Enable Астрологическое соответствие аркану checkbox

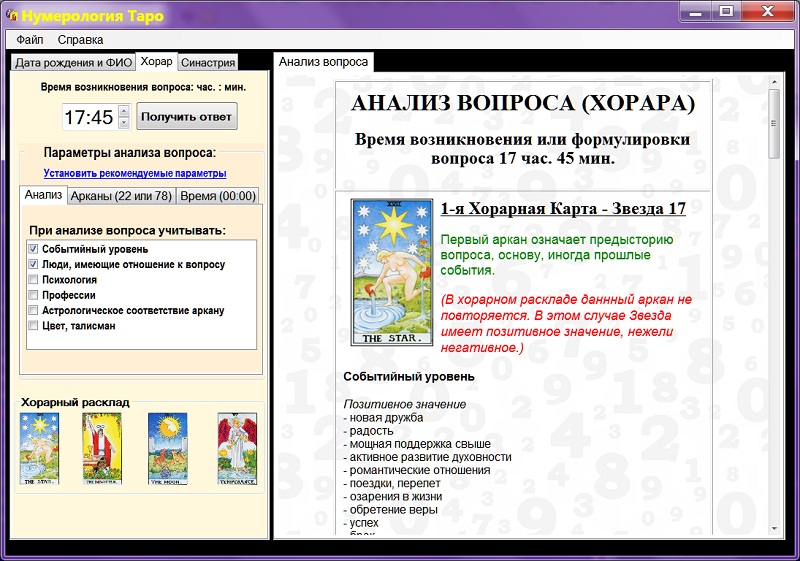point(33,310)
